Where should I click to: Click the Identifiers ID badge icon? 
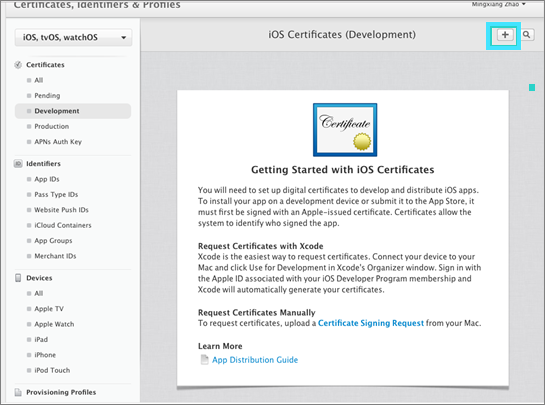(x=18, y=164)
